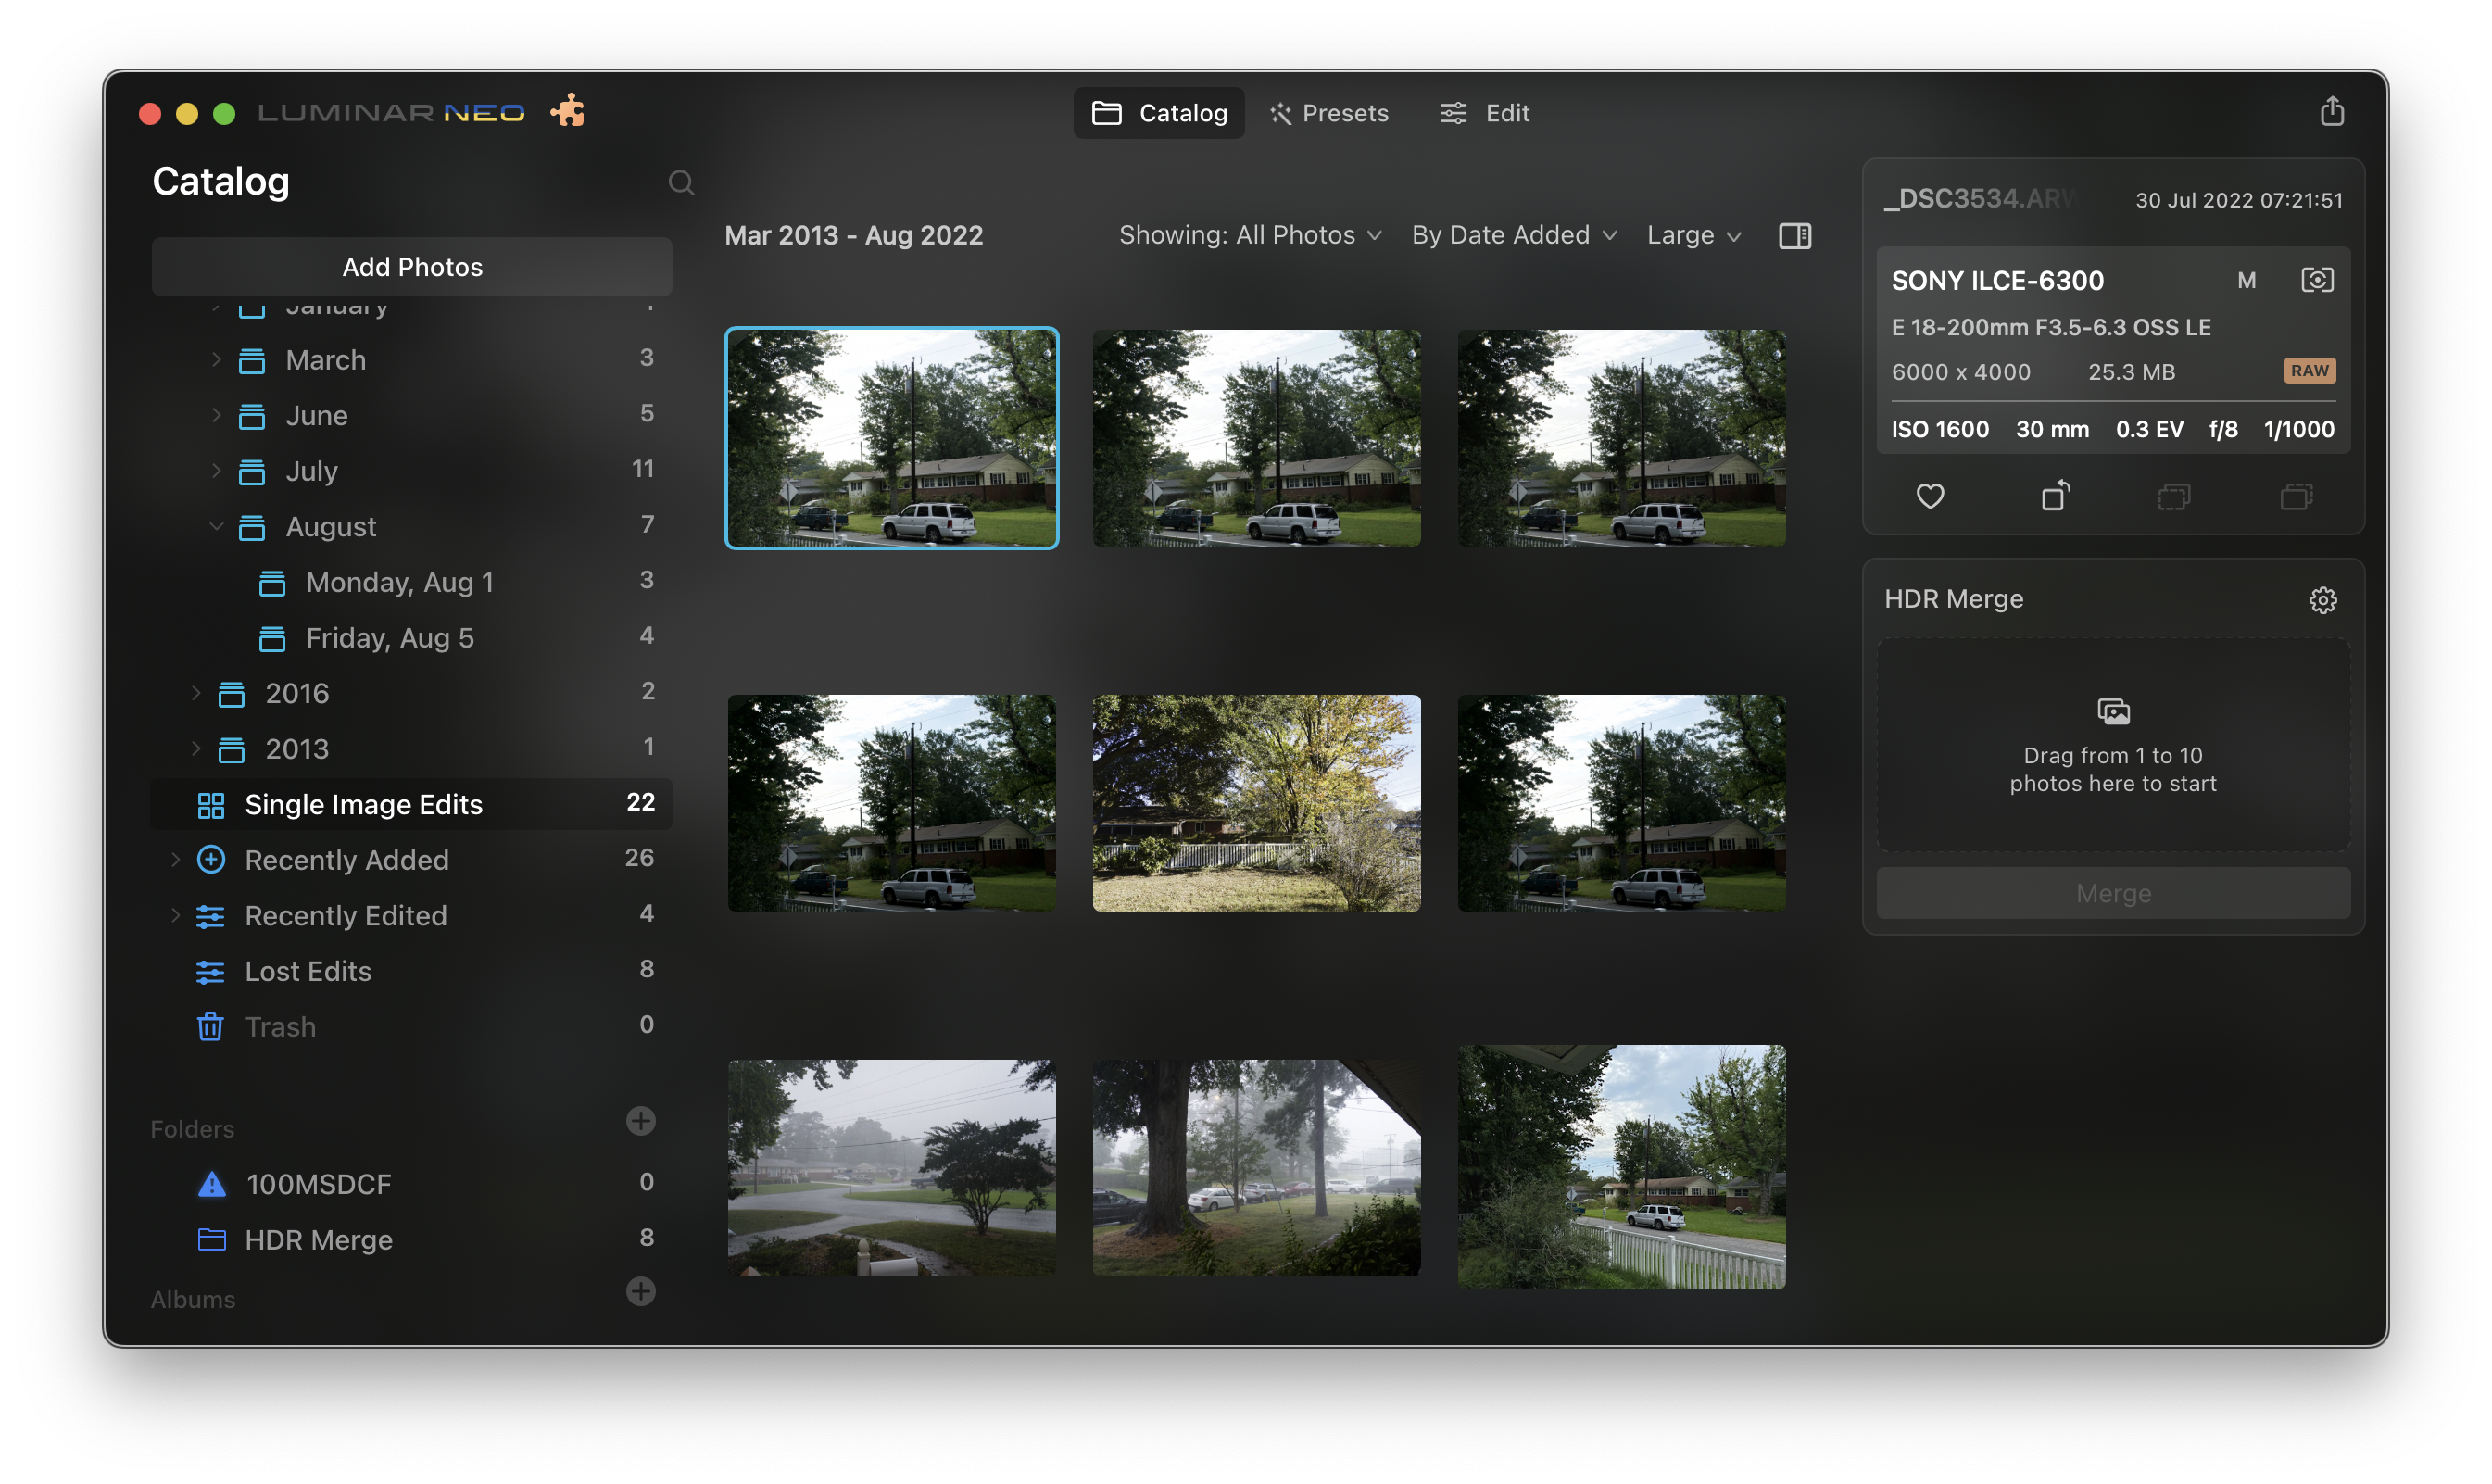Screen dimensions: 2492x1484
Task: Open the By Date Added sort dropdown
Action: pos(1513,235)
